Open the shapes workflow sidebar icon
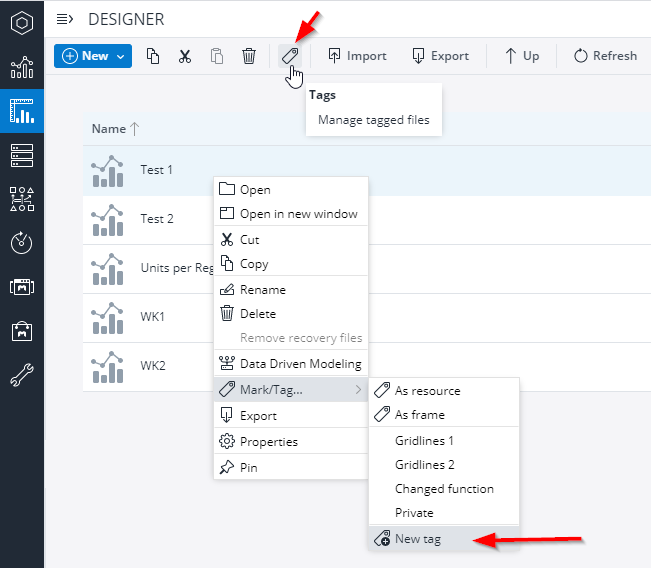Image resolution: width=651 pixels, height=568 pixels. (x=22, y=199)
